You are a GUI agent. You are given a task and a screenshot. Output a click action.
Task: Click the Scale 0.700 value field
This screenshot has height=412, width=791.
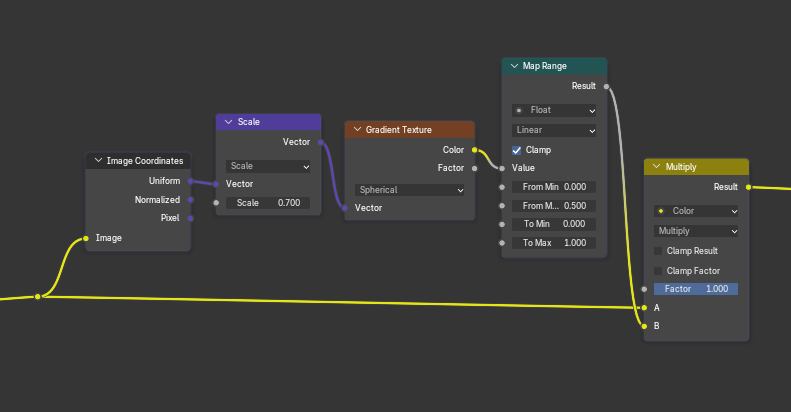[268, 203]
